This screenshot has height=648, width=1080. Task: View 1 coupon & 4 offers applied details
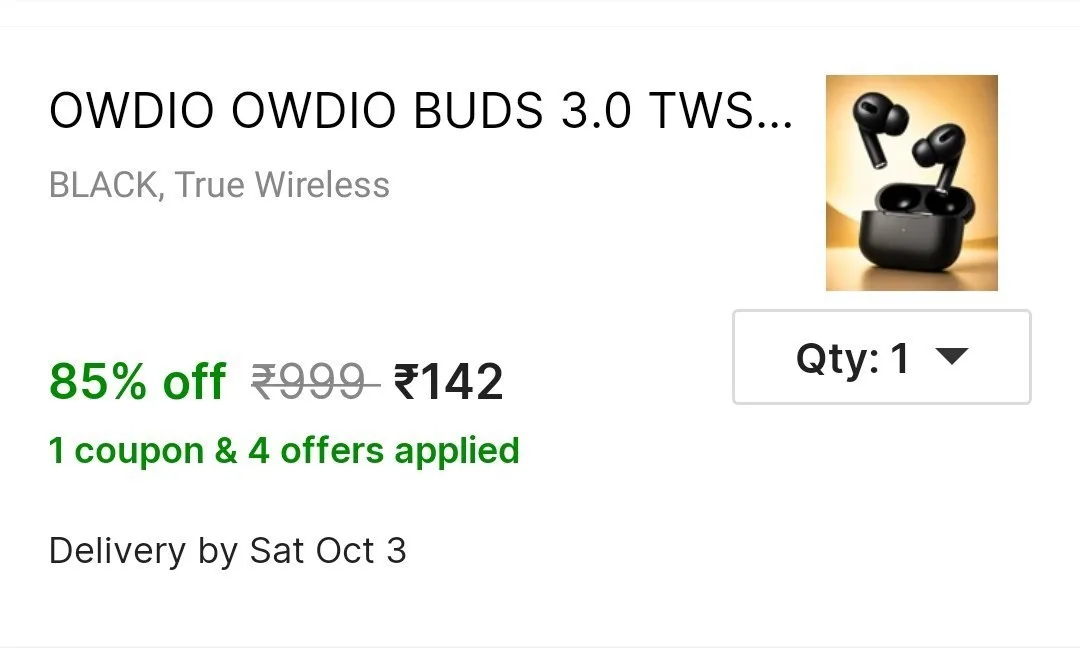coord(284,452)
